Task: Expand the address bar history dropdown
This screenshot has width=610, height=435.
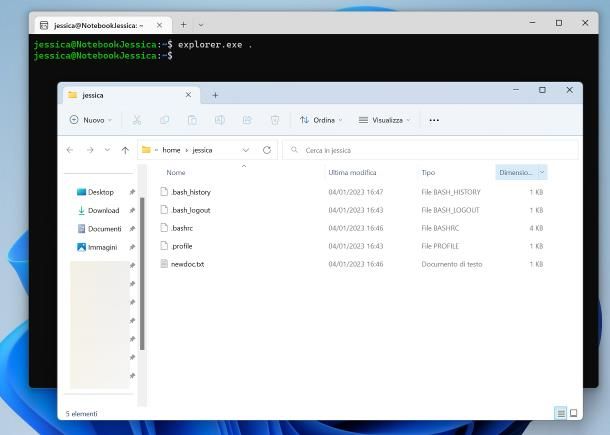Action: click(x=245, y=150)
